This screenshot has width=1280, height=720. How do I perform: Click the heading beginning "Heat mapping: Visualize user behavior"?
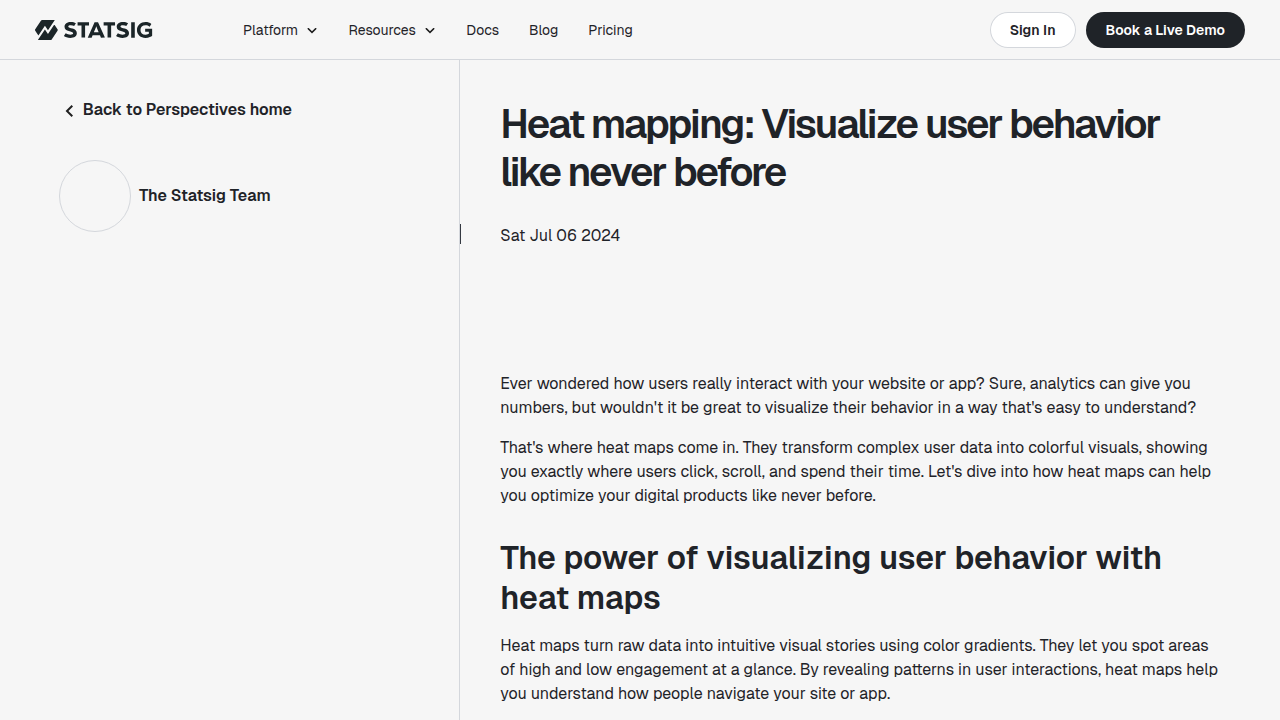[830, 148]
